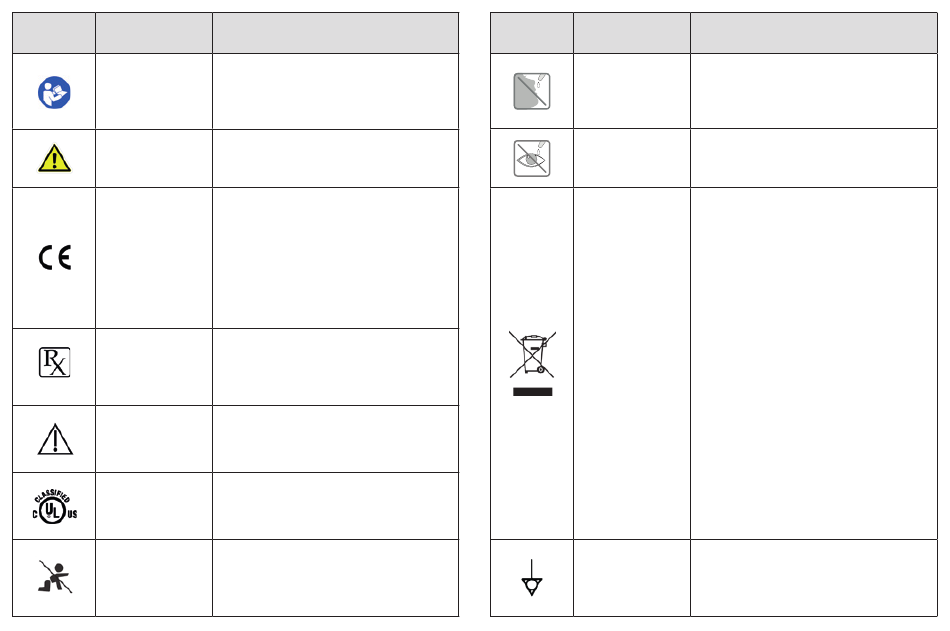Select the yellow warning triangle symbol

55,158
